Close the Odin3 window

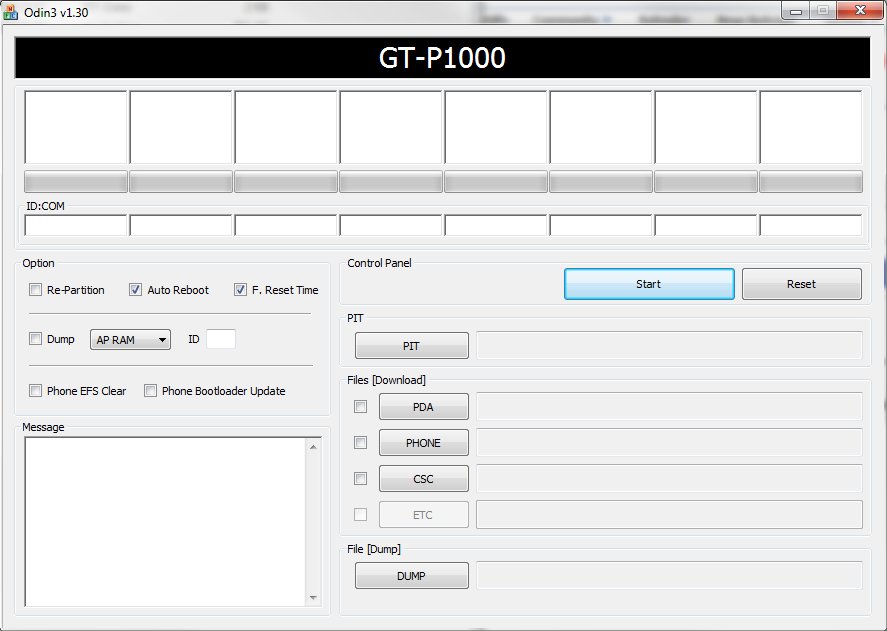point(860,11)
